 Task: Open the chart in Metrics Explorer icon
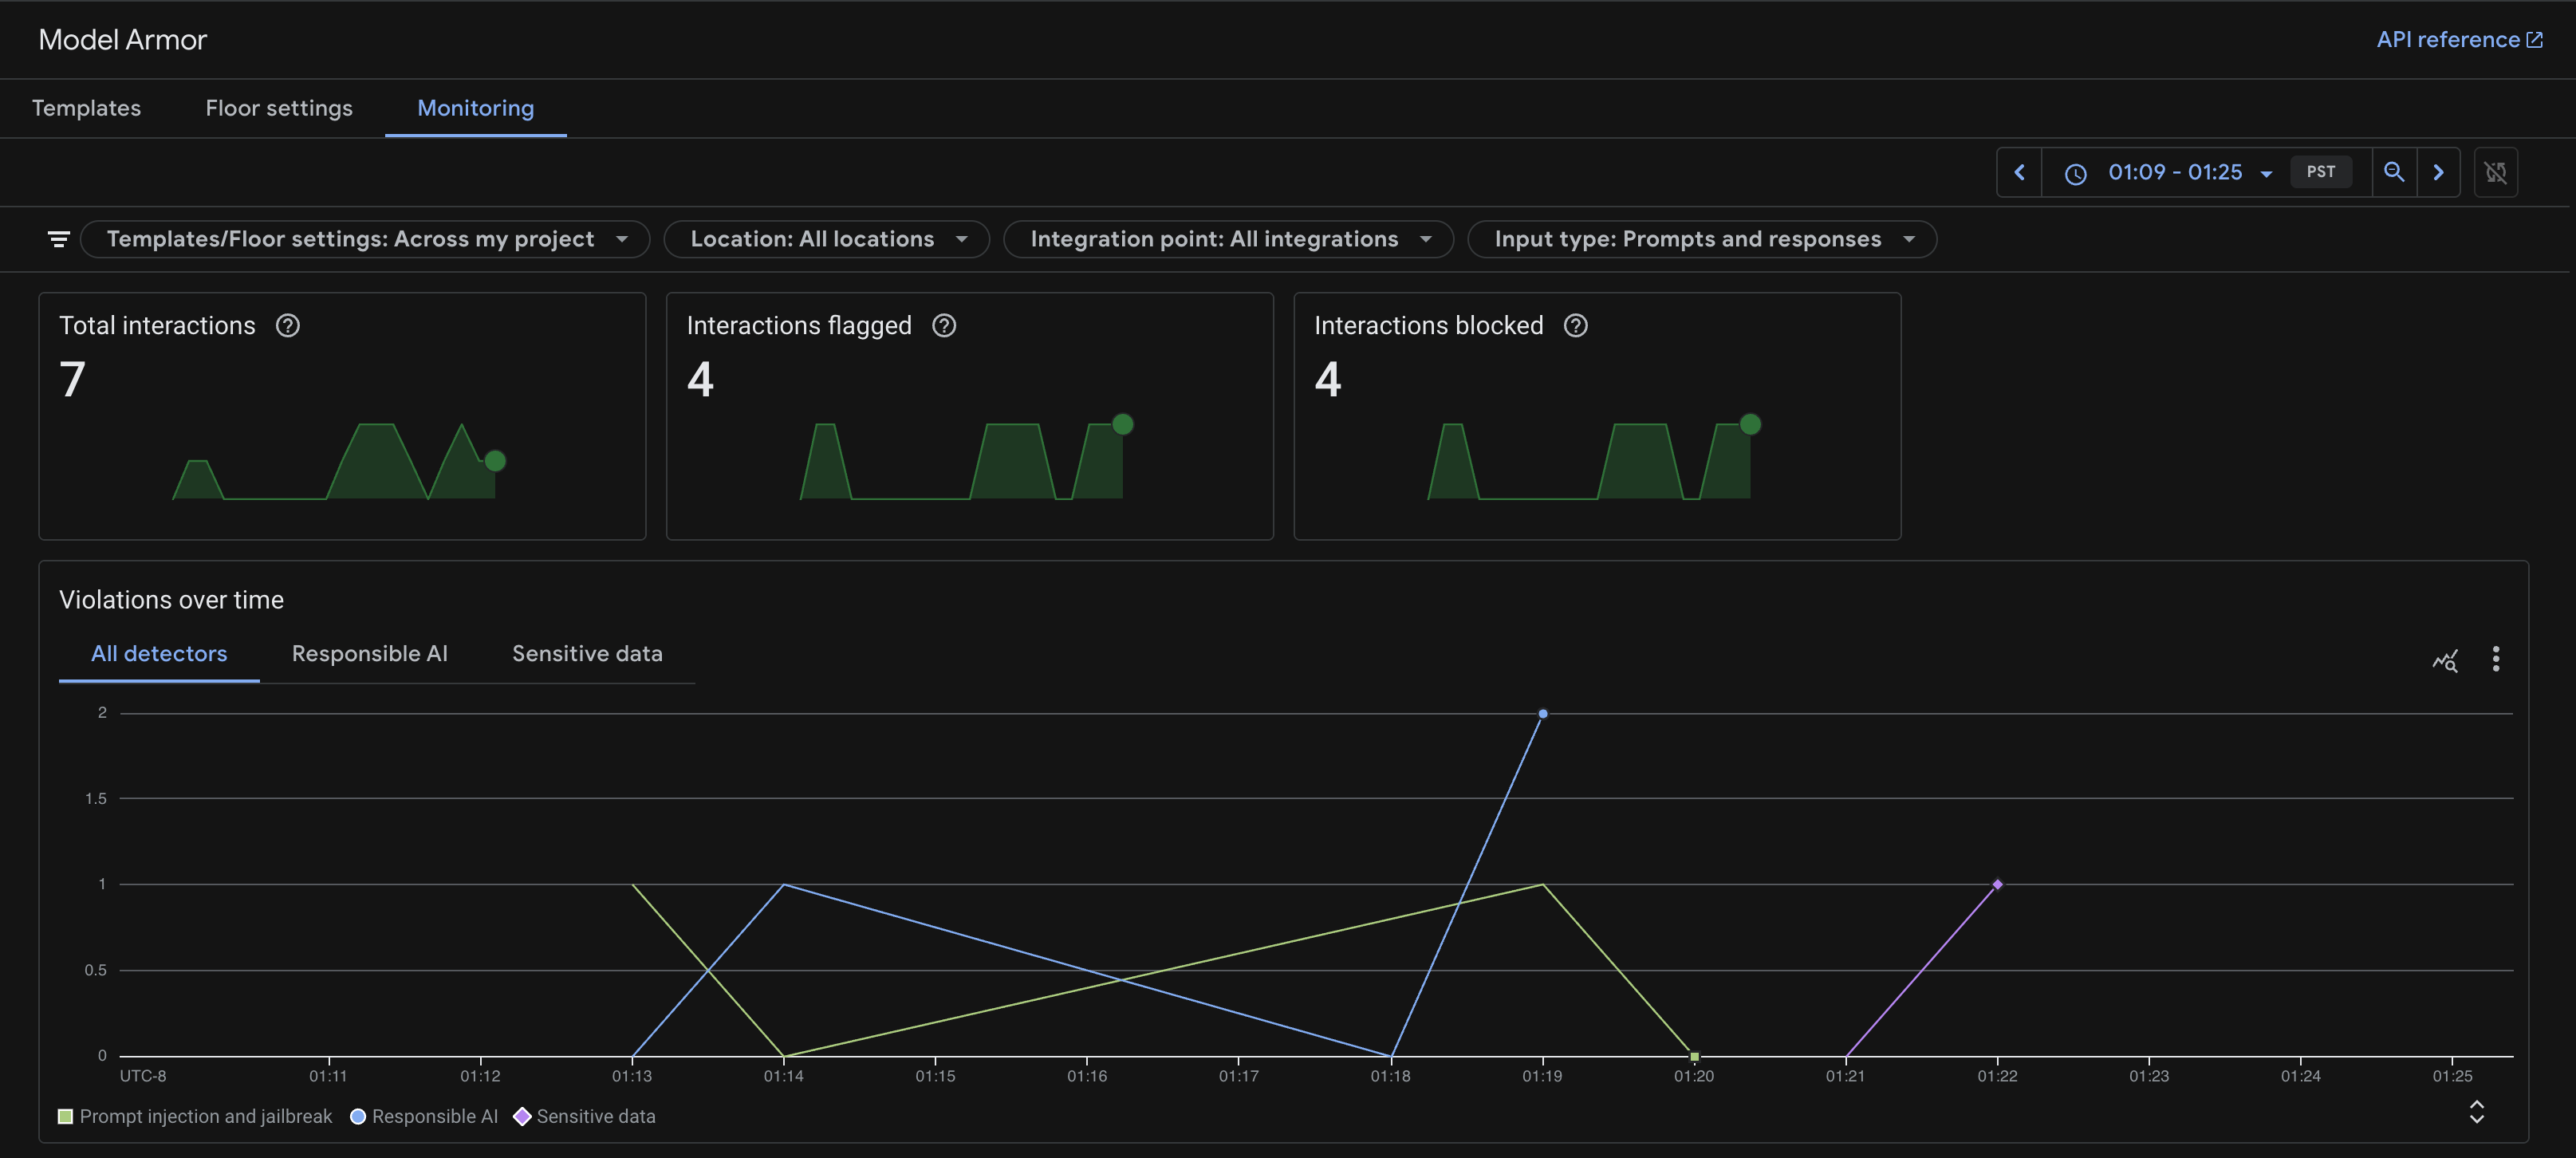2445,660
